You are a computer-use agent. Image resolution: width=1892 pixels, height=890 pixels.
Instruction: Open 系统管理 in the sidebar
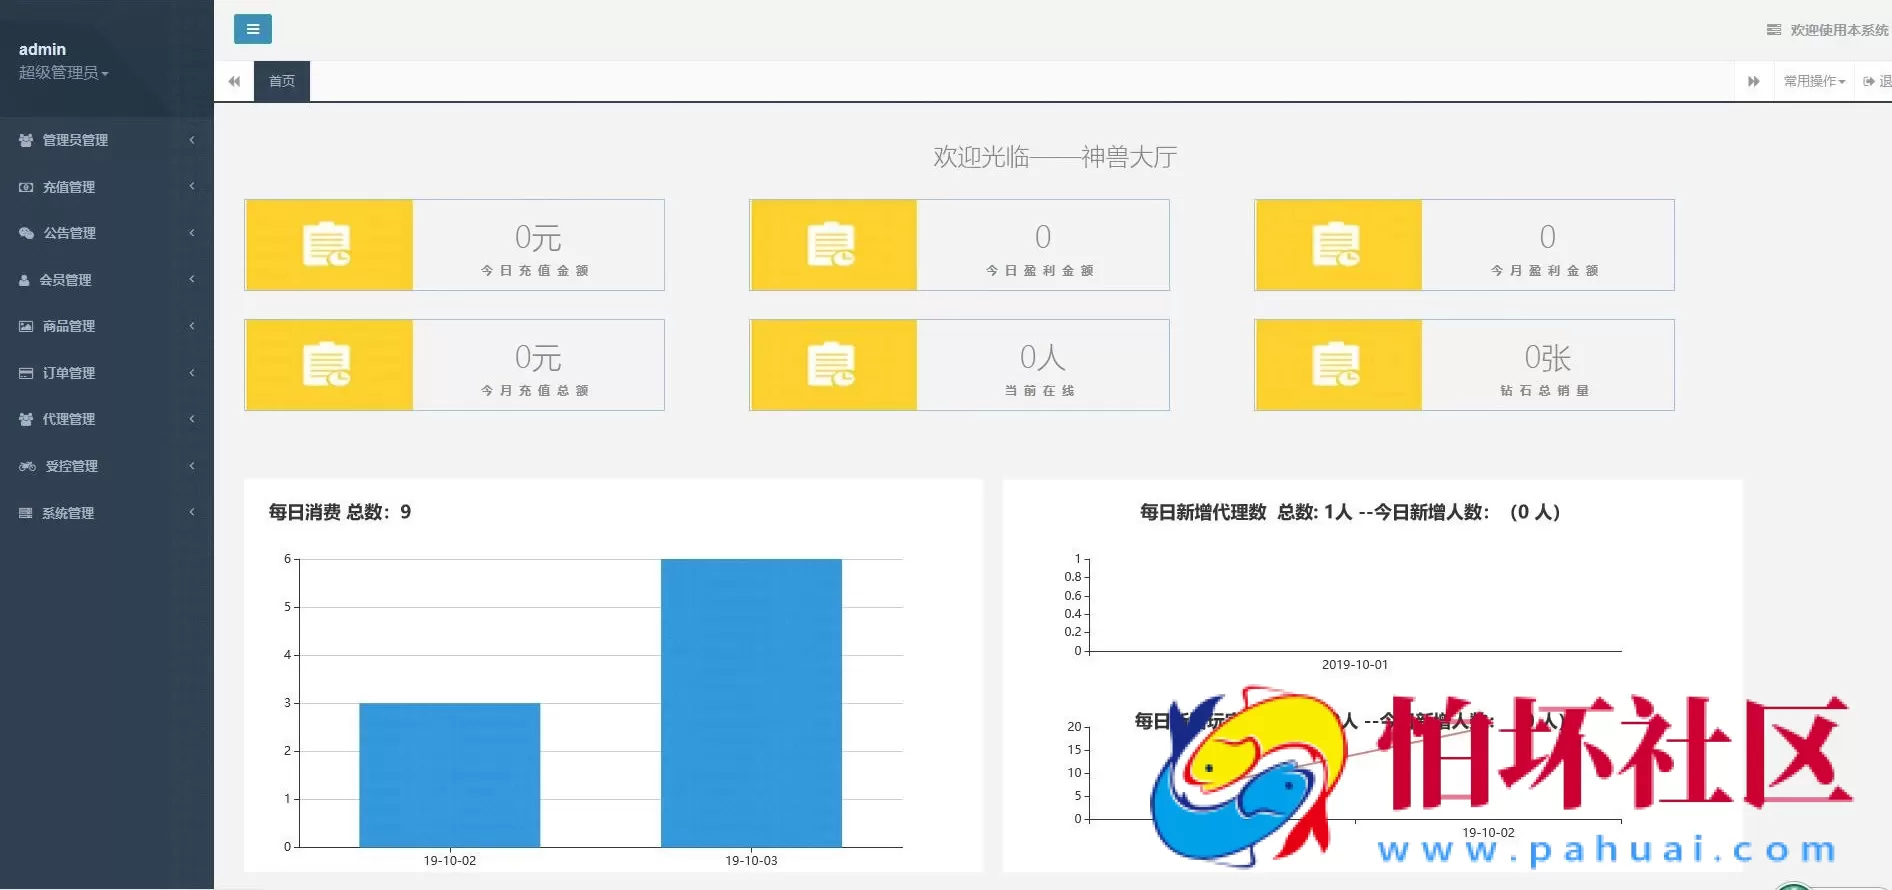[x=68, y=513]
